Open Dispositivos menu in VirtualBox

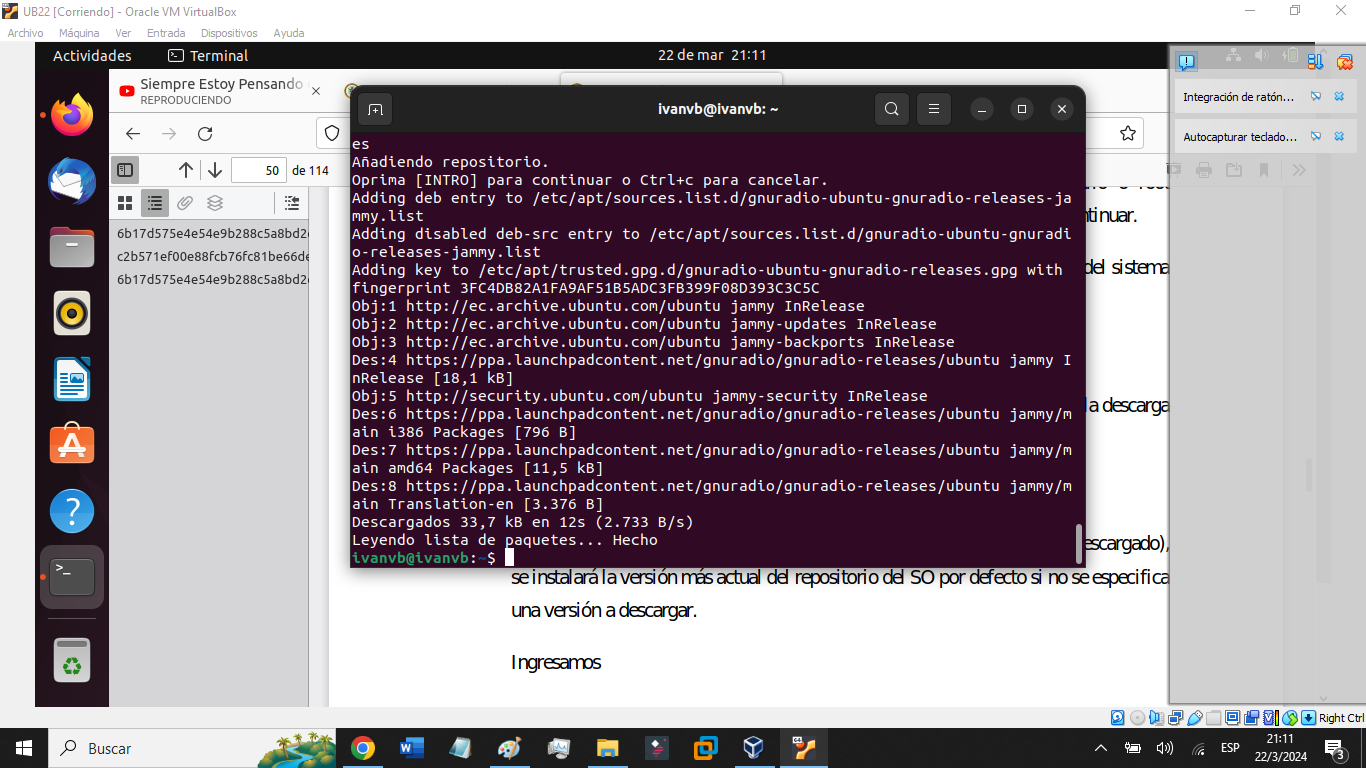pos(229,33)
